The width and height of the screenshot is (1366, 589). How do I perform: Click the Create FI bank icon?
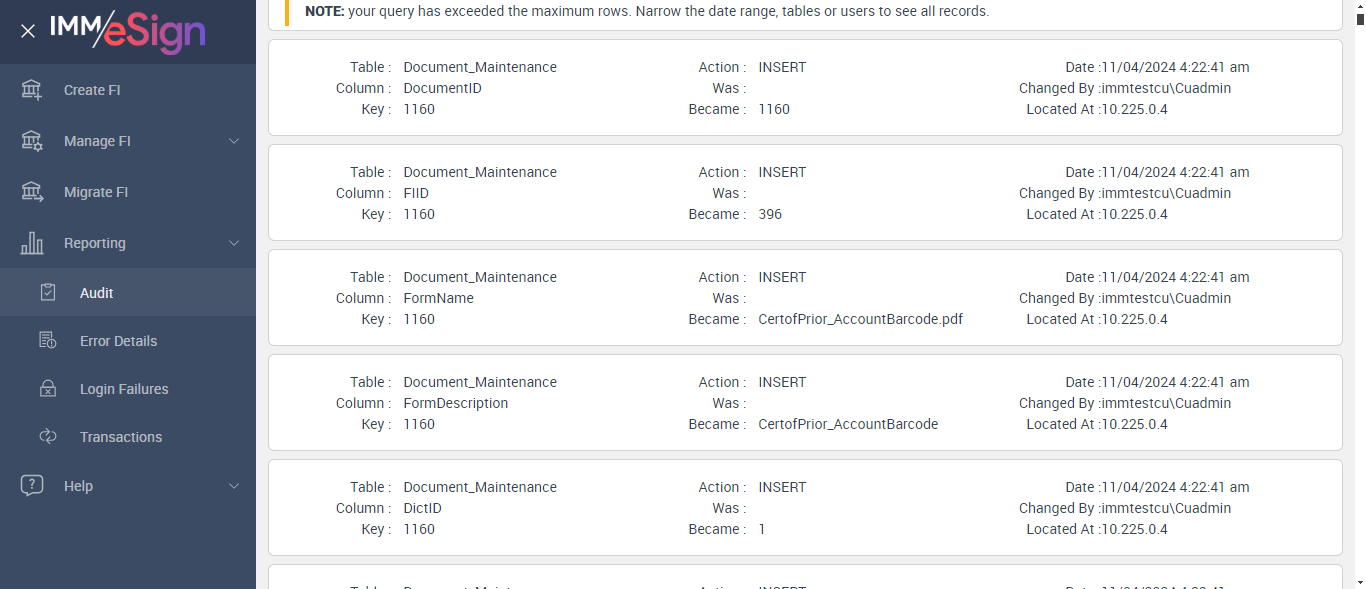coord(32,90)
